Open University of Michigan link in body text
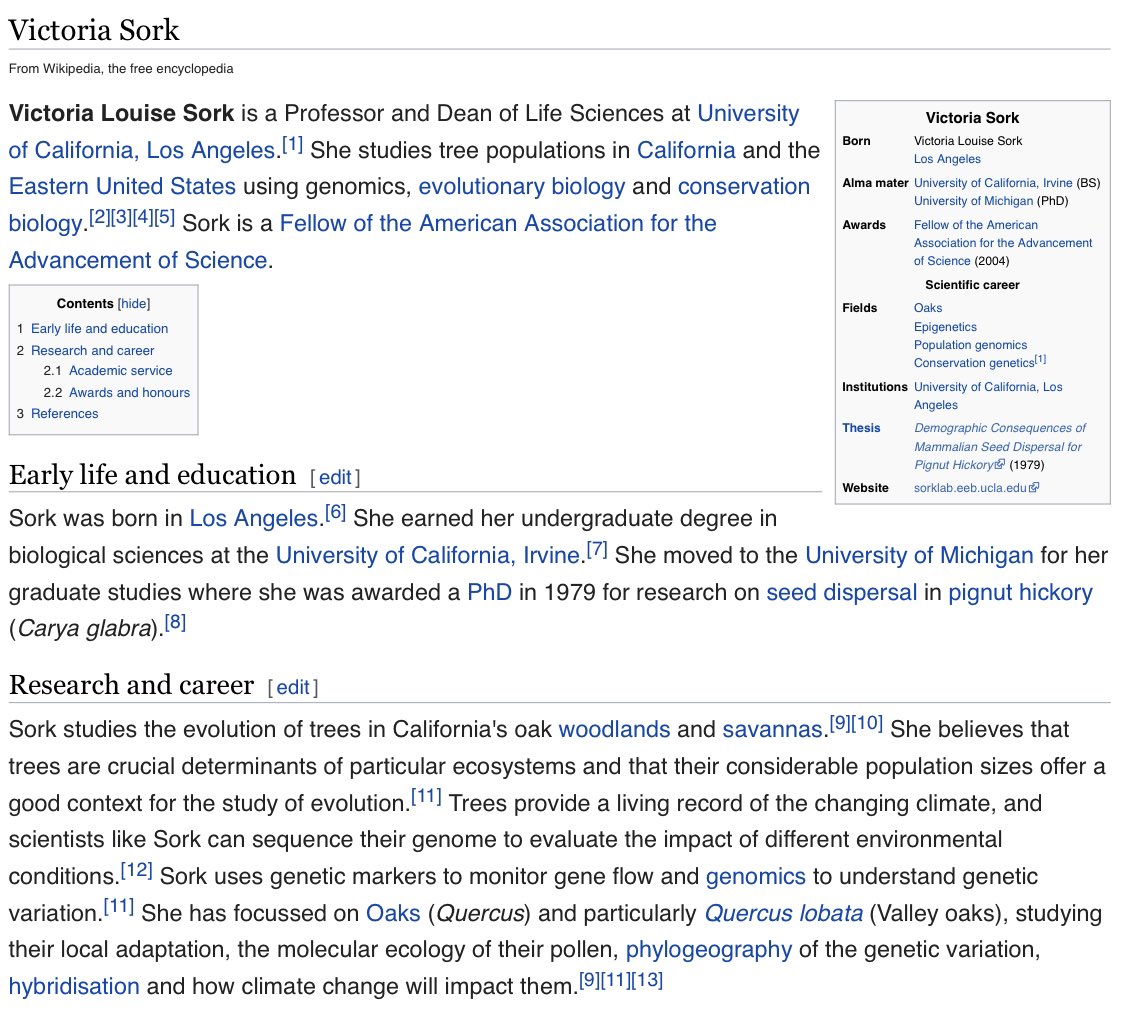The width and height of the screenshot is (1125, 1015). click(x=919, y=555)
